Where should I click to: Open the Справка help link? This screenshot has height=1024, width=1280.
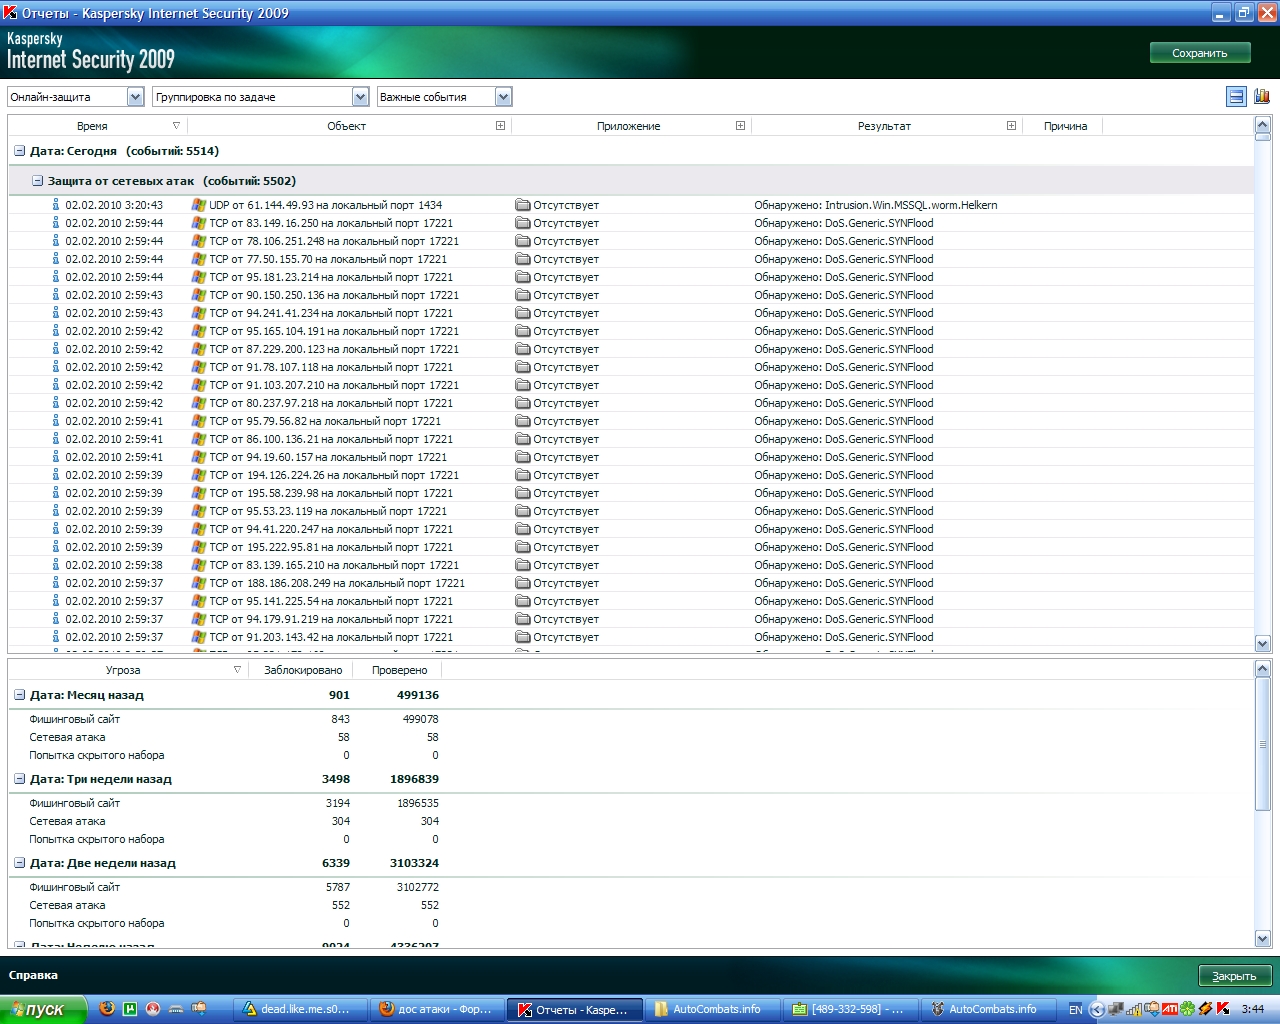[33, 975]
